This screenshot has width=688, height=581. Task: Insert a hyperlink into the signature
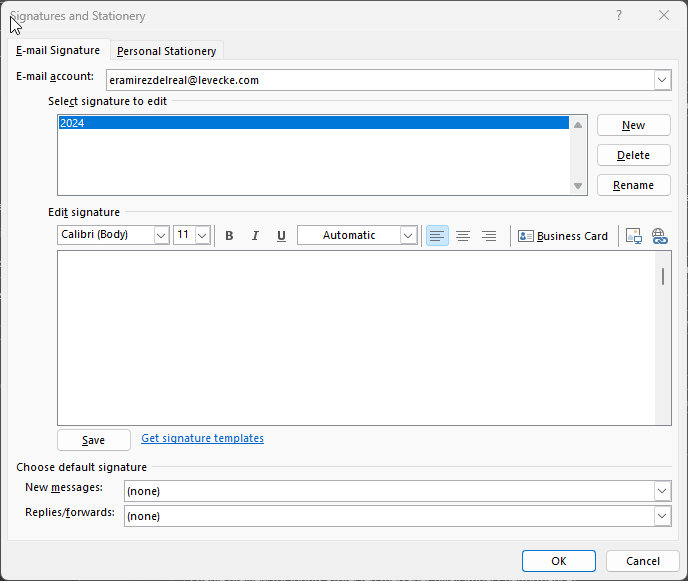coord(659,236)
